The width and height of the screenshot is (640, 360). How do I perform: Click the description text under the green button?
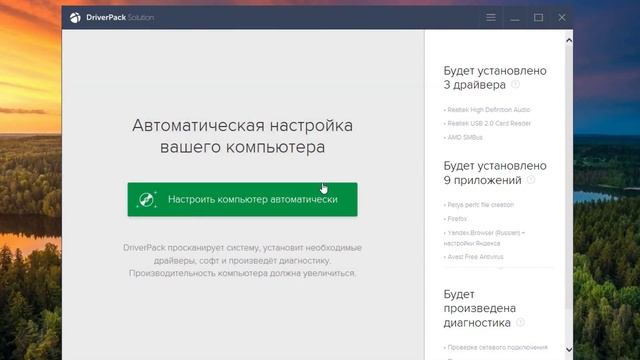click(242, 260)
